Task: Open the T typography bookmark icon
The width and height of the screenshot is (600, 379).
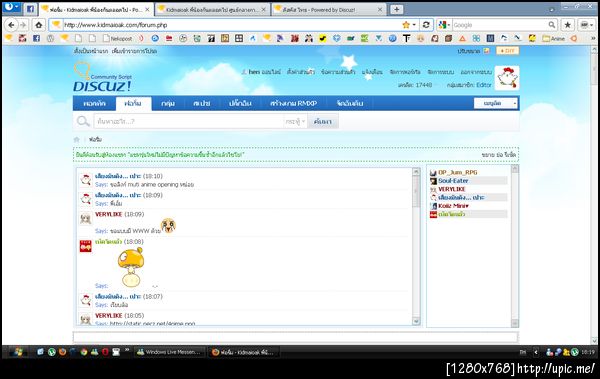Action: click(x=407, y=38)
